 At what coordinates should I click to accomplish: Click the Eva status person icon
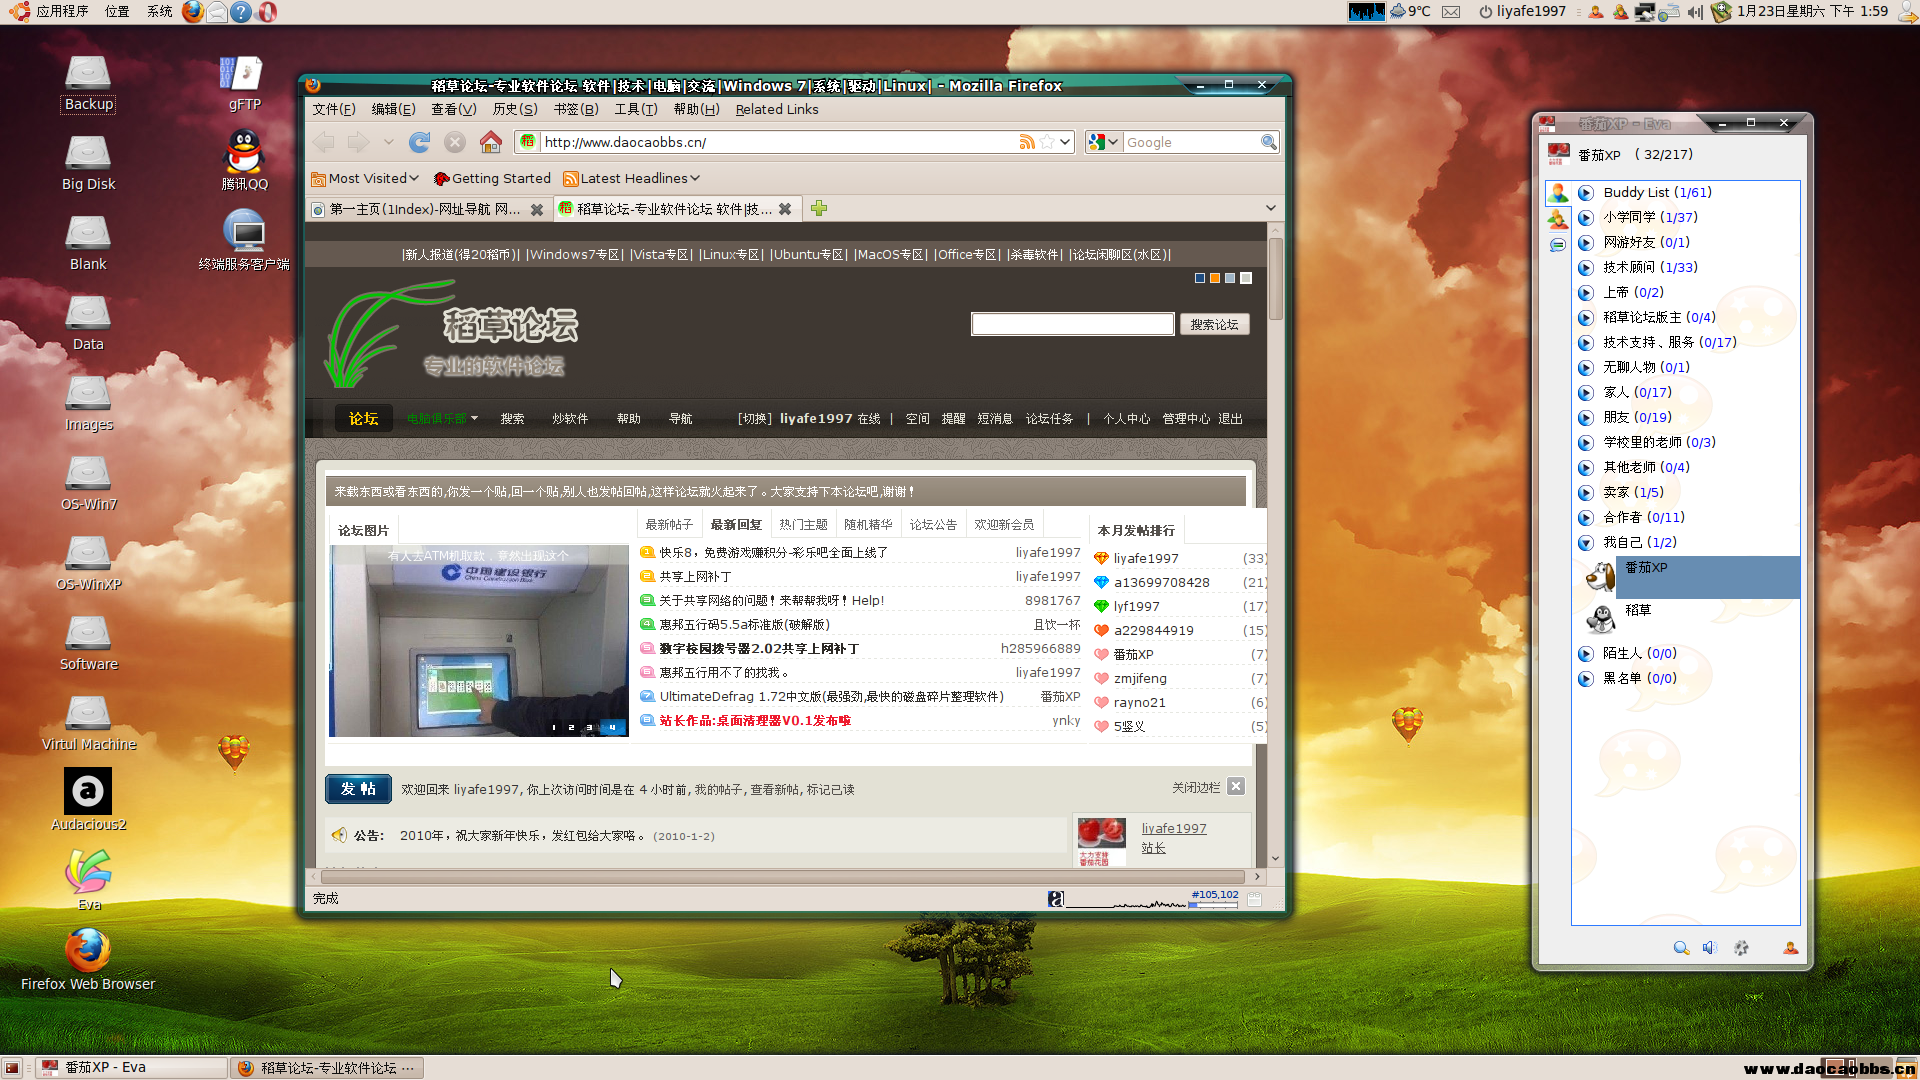click(x=1790, y=948)
